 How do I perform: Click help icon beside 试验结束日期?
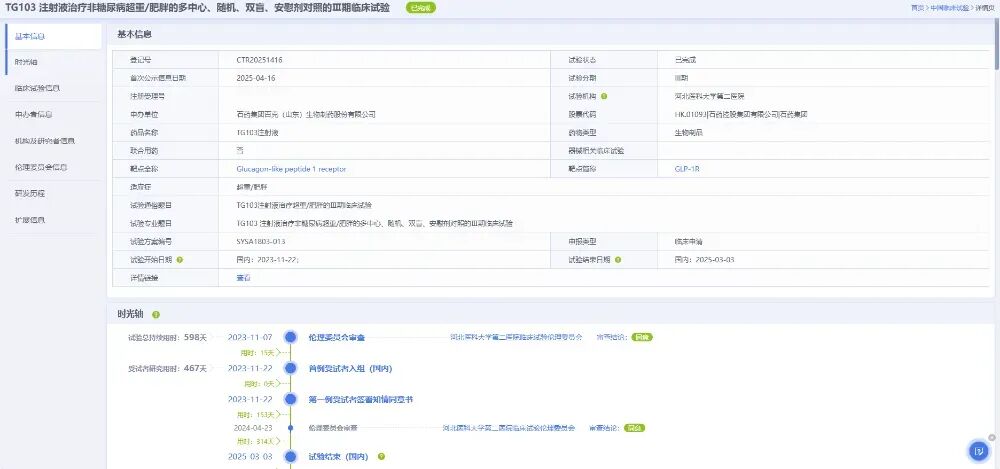coord(618,259)
